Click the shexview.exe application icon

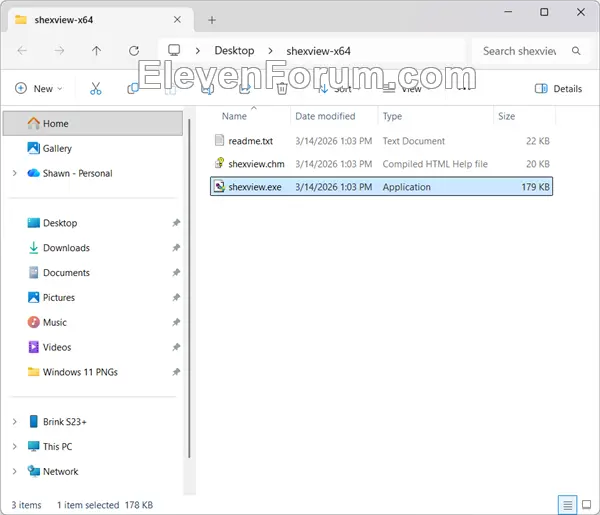tap(219, 186)
